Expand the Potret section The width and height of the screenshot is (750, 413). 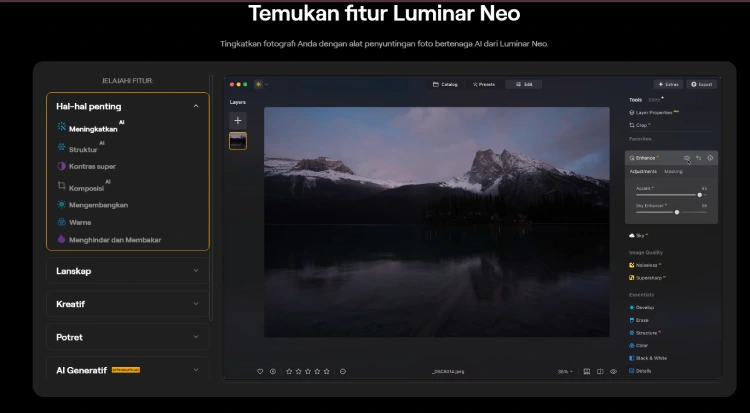128,337
